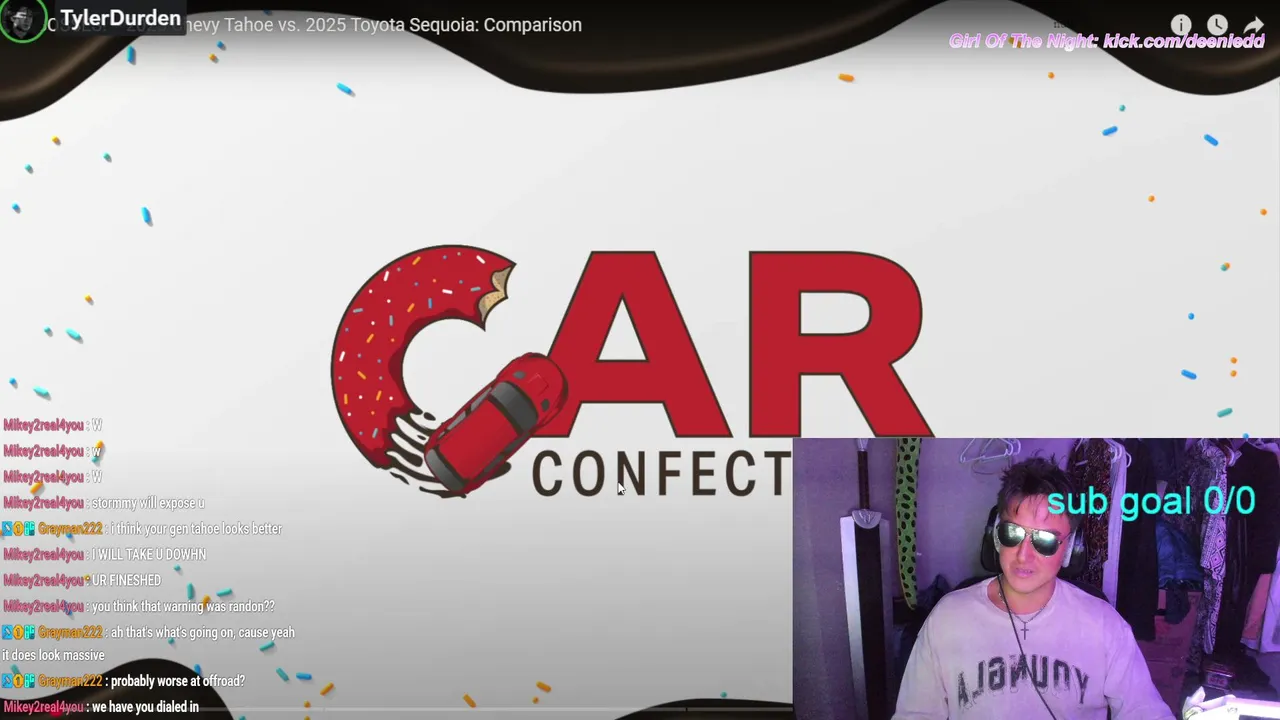
Task: Select 'ah that's what's going on, cause yeah'
Action: coord(203,633)
